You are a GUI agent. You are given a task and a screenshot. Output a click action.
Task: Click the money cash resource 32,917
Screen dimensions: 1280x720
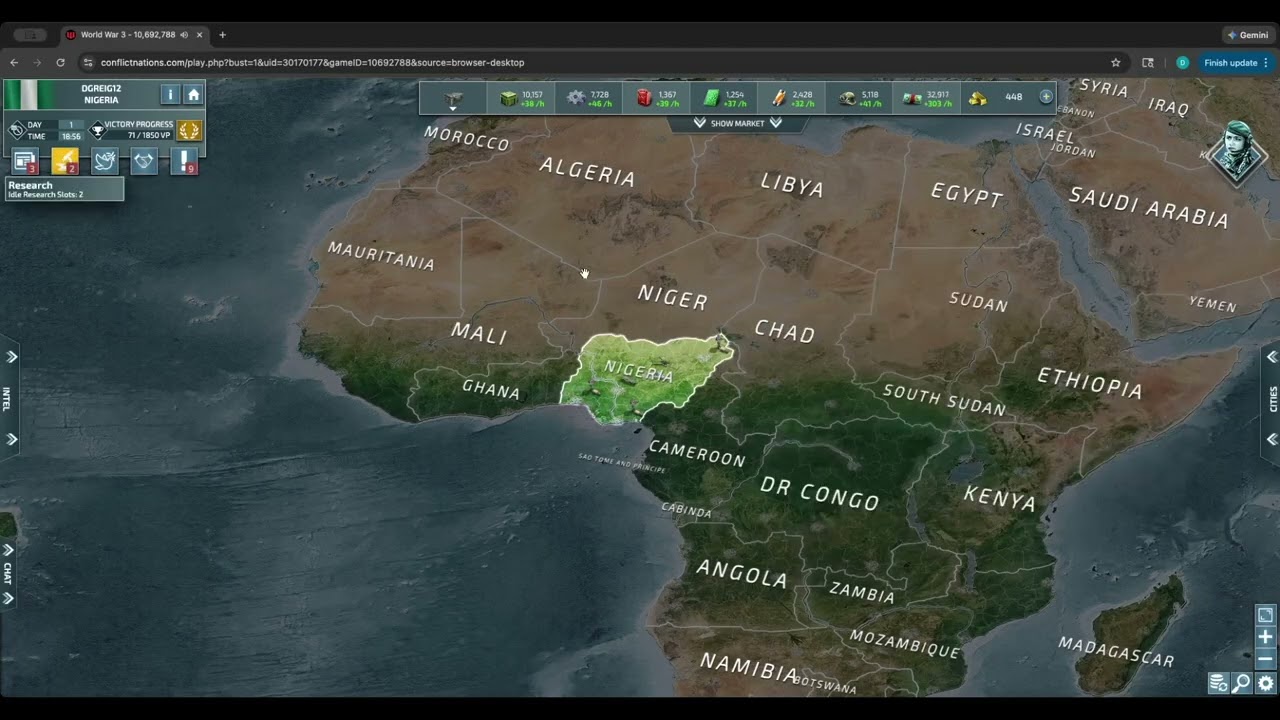tap(927, 98)
